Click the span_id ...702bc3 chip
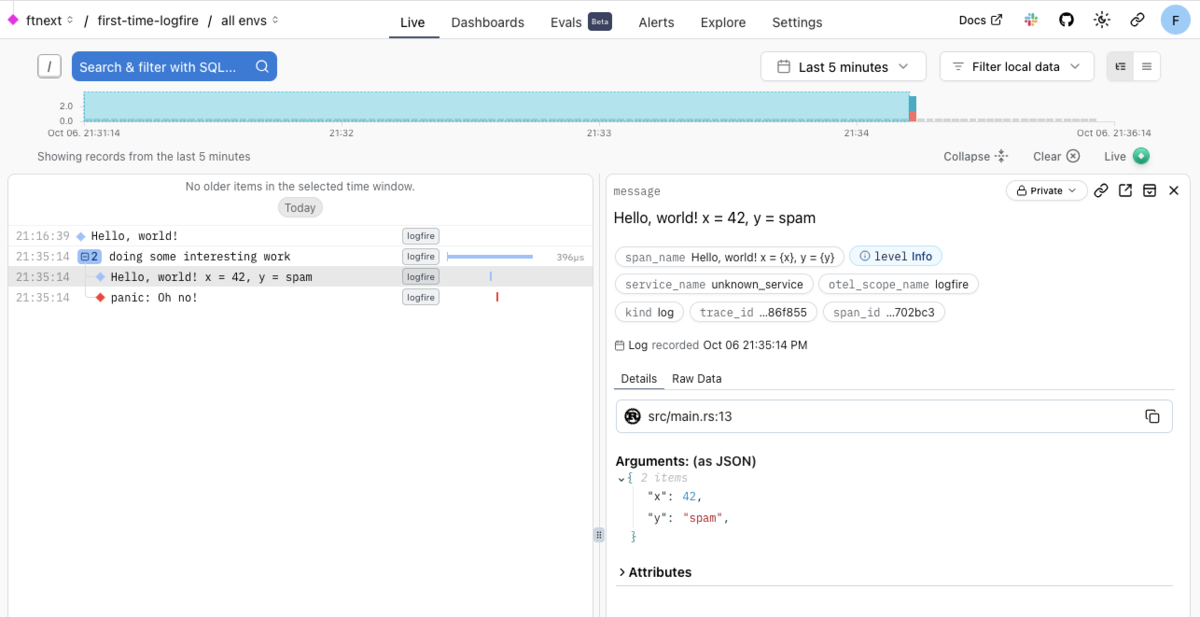Viewport: 1200px width, 617px height. coord(883,312)
